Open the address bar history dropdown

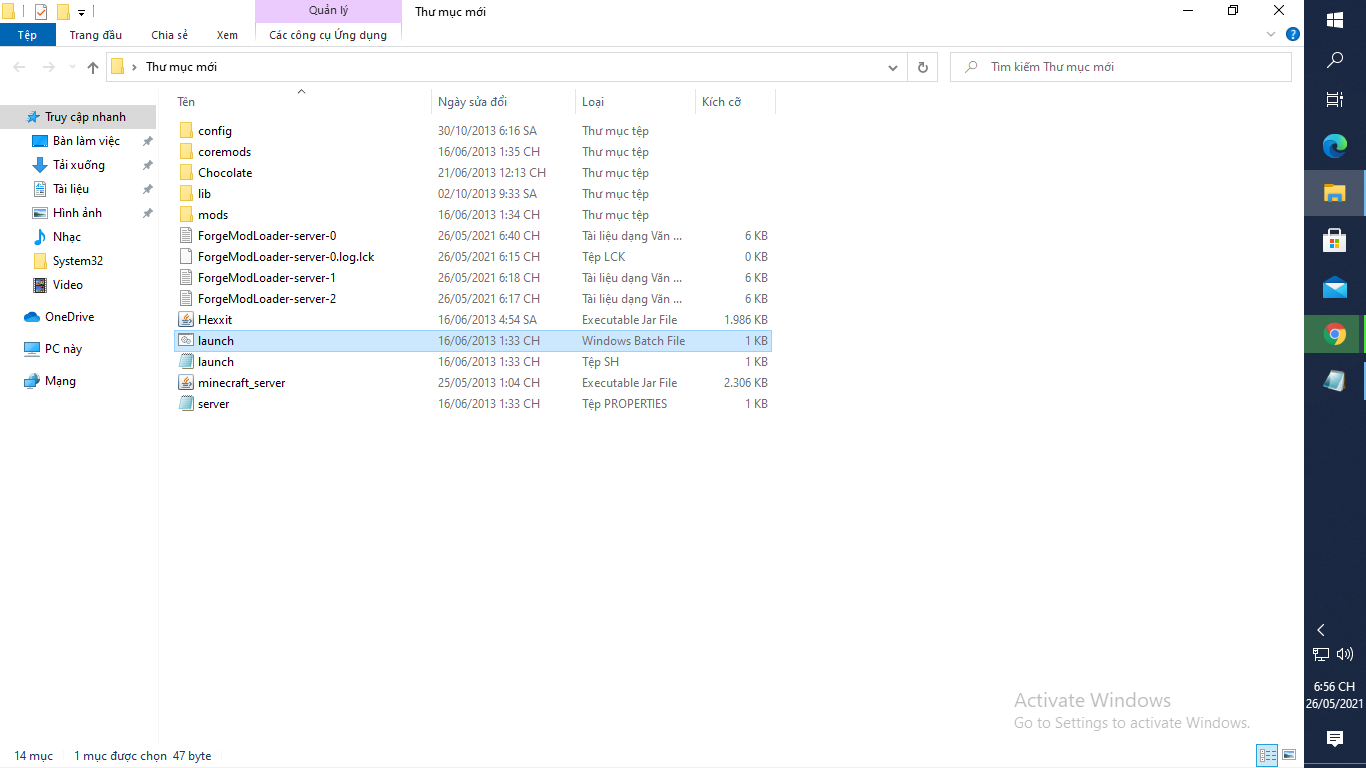[893, 67]
